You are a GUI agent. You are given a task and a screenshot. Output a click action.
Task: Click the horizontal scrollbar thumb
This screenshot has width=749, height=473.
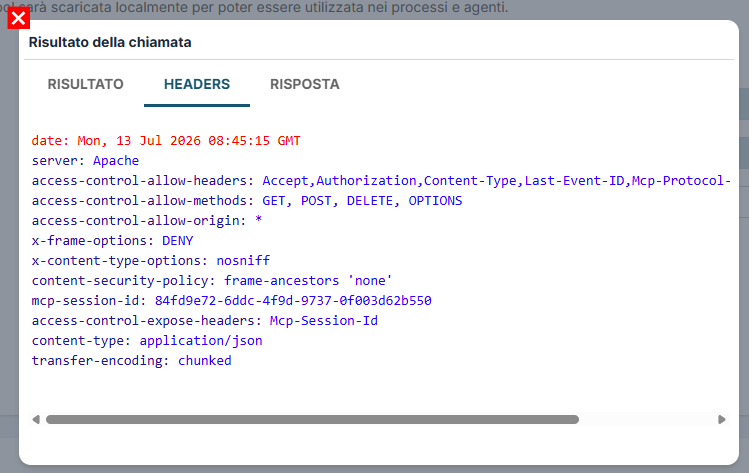312,419
